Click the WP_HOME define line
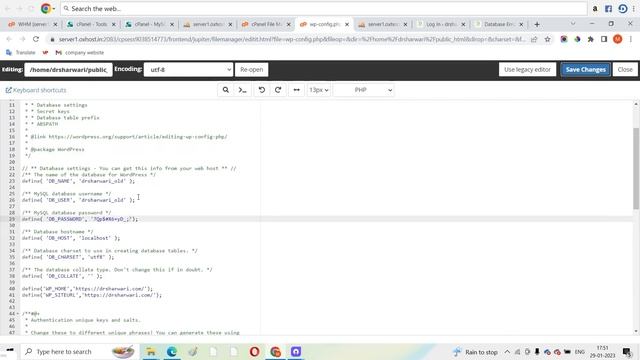 pos(87,289)
